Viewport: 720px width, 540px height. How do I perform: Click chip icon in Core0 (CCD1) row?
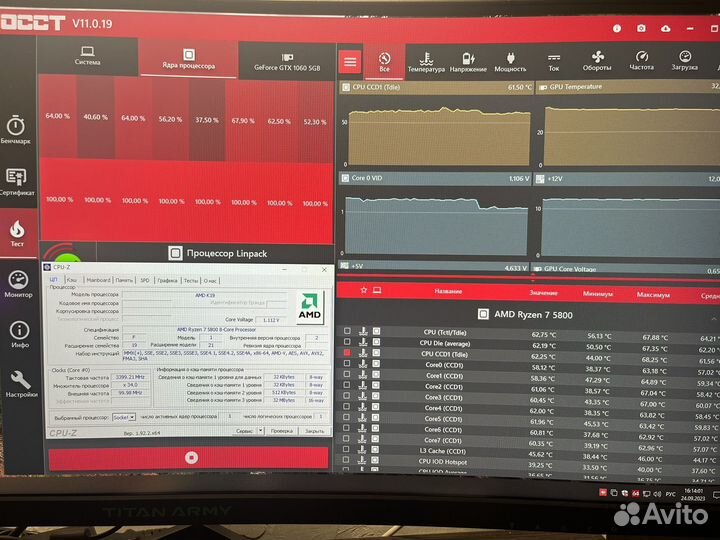coord(376,364)
